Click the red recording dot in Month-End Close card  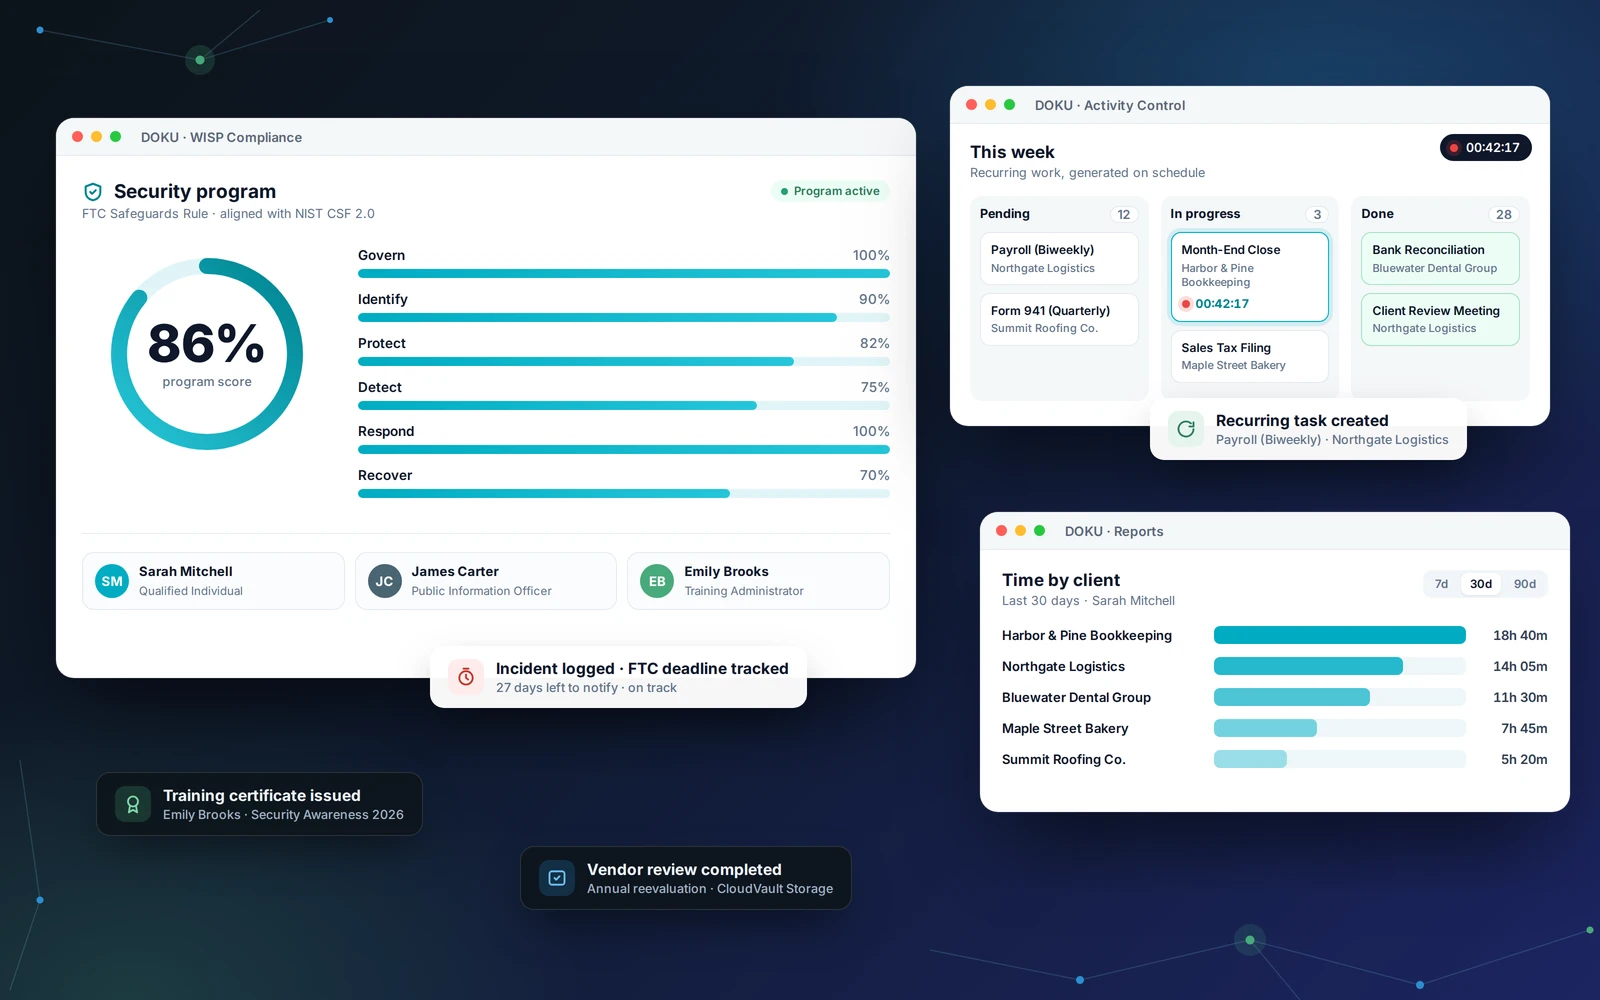pos(1186,304)
